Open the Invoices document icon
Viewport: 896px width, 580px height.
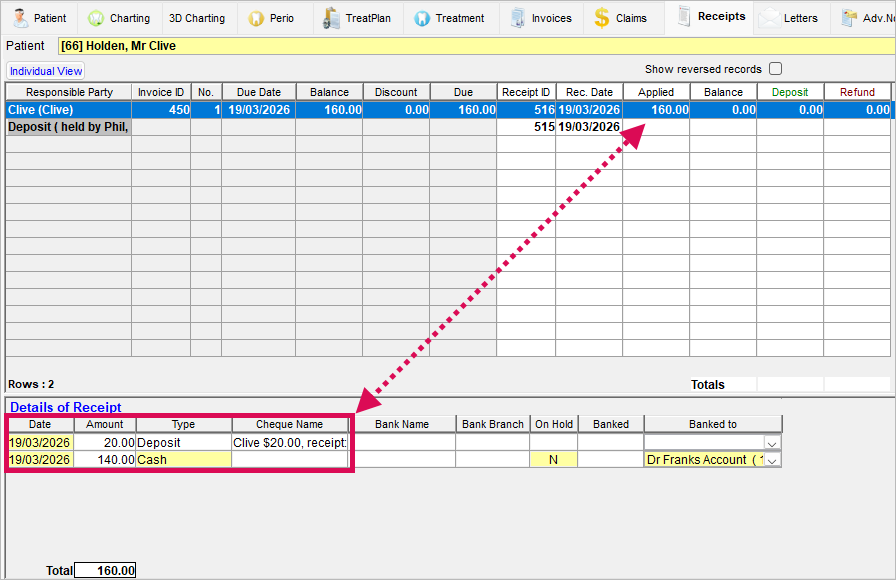(517, 18)
